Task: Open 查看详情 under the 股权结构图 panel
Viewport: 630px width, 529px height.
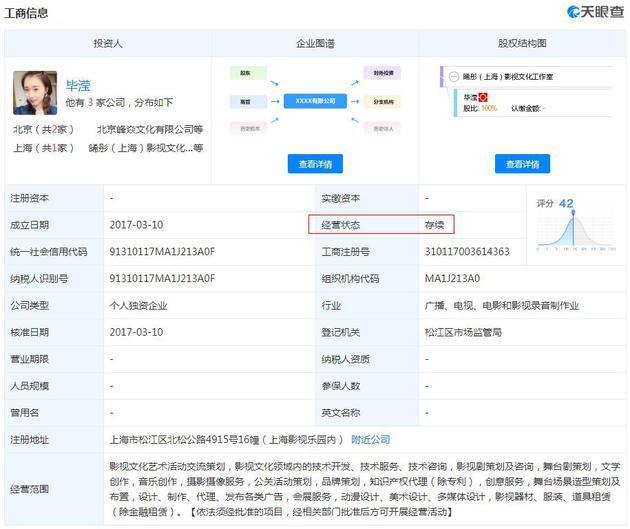Action: click(x=522, y=164)
